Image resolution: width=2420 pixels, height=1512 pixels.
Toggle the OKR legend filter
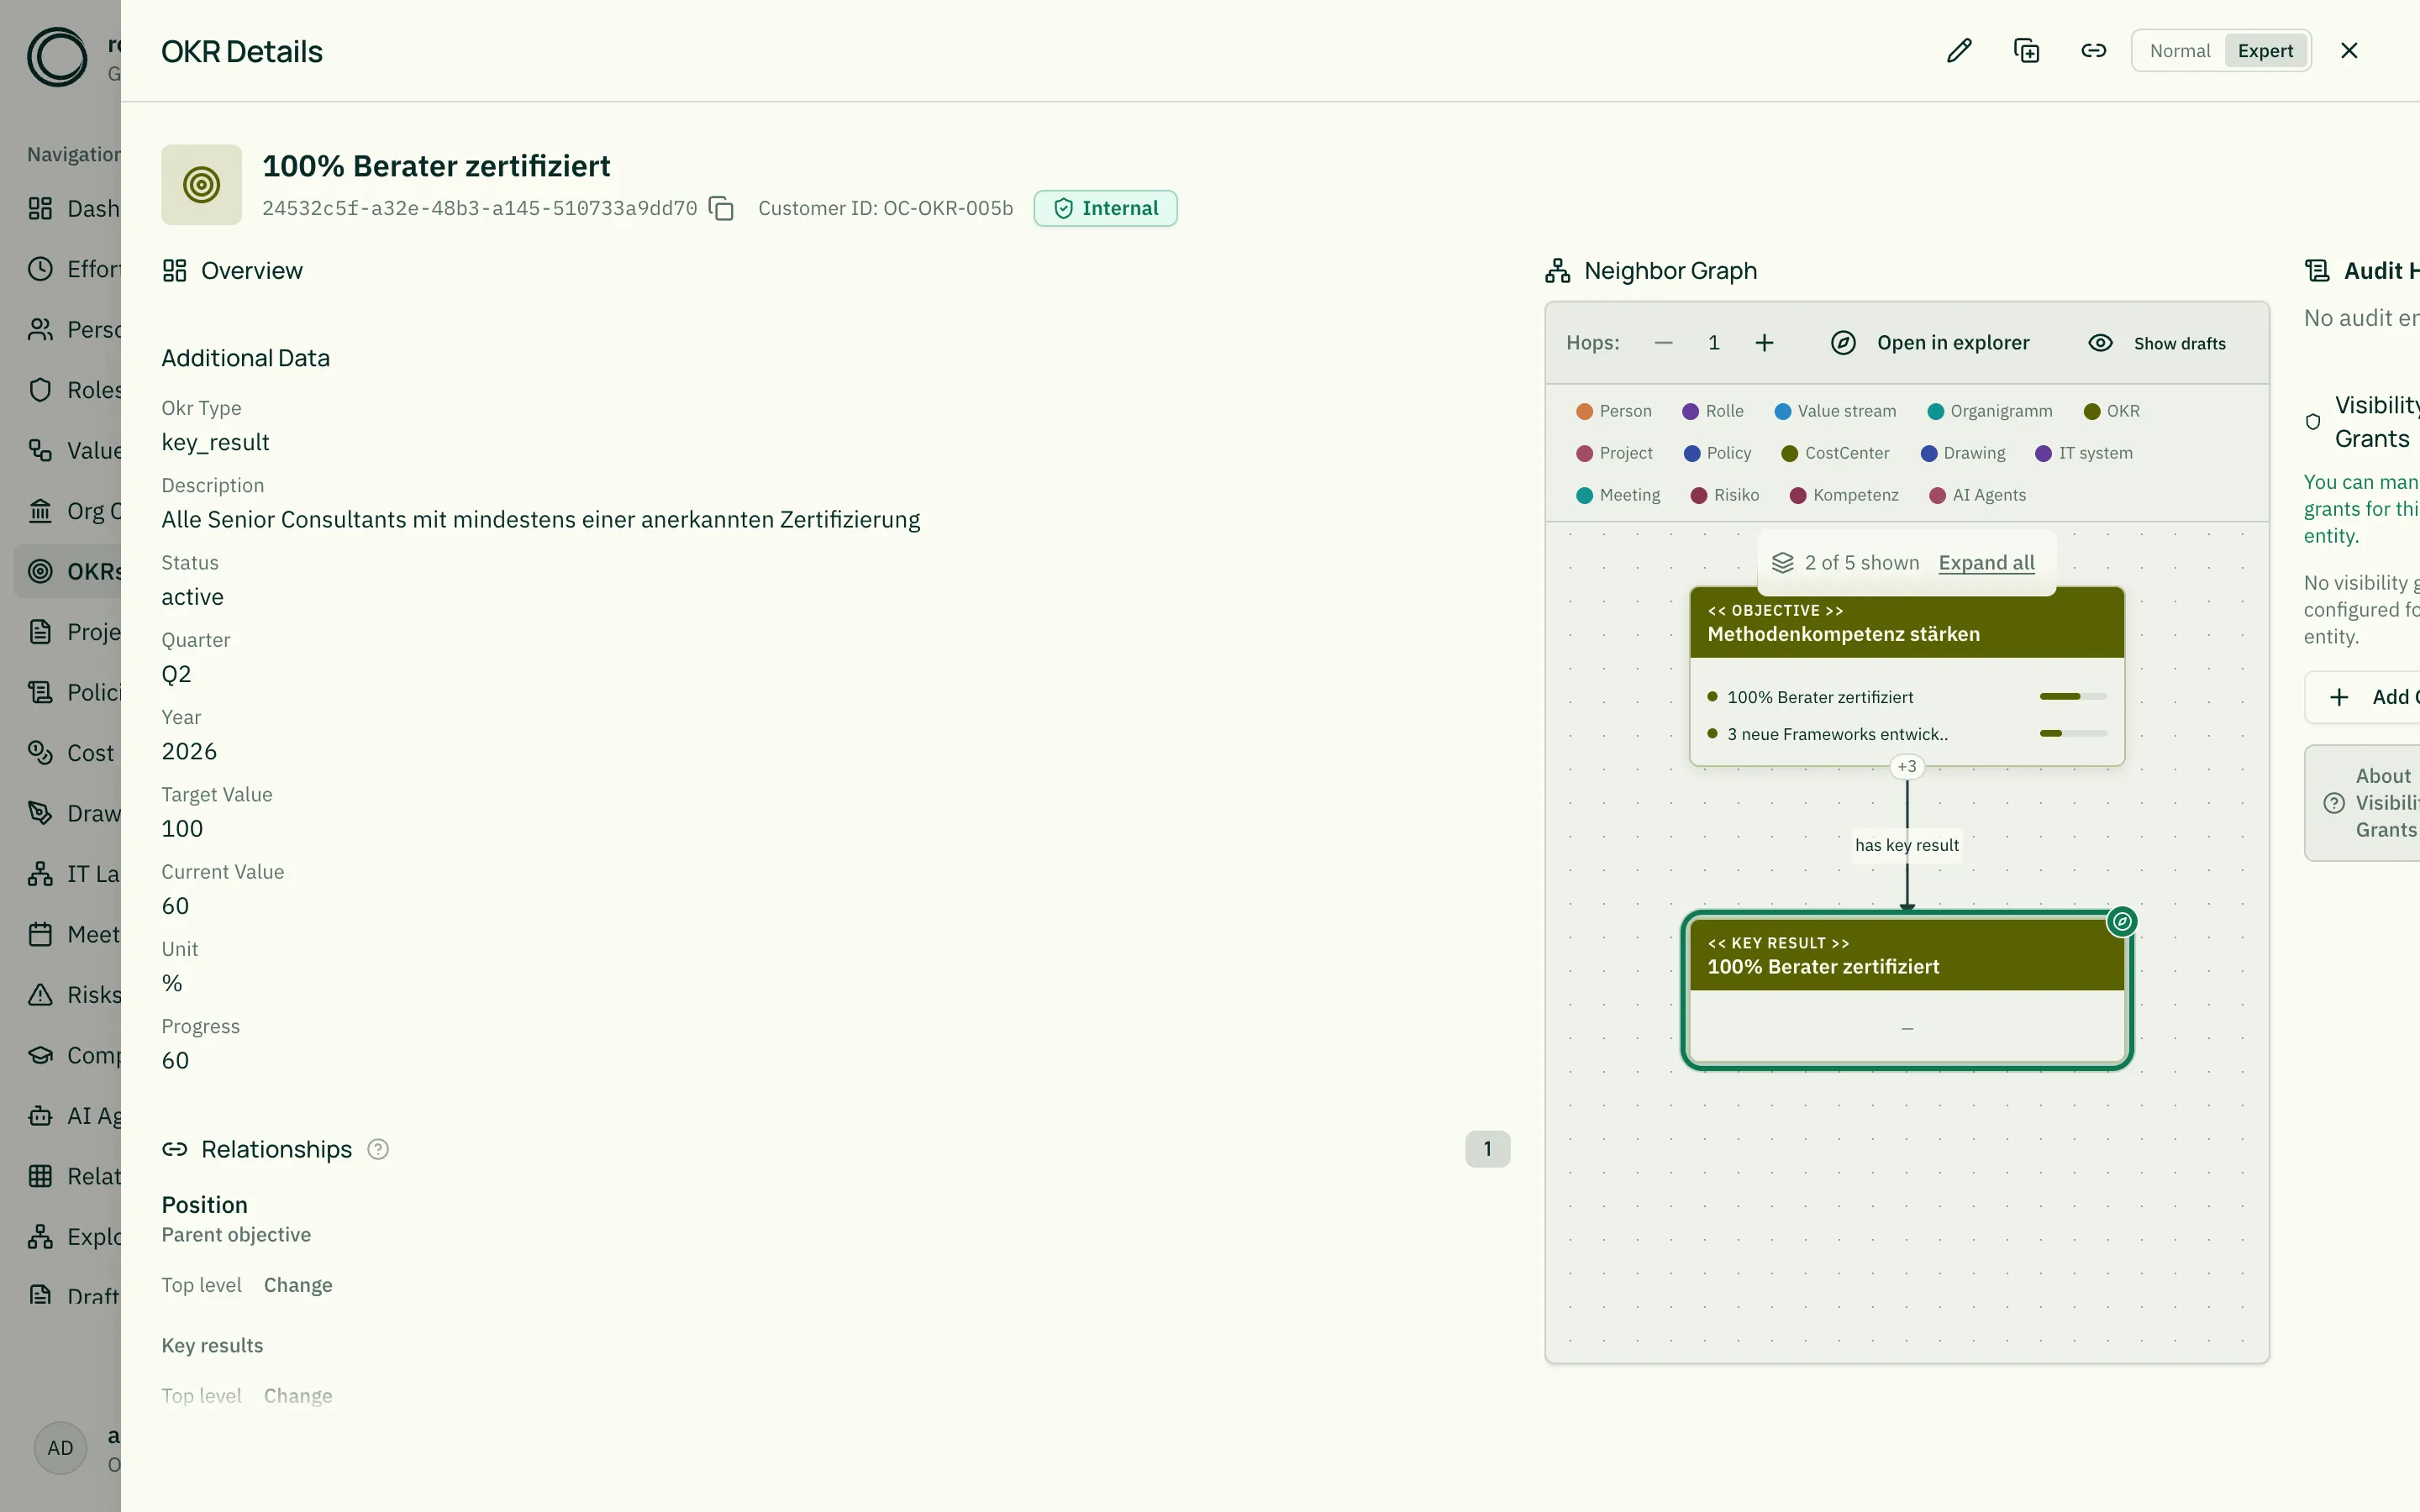tap(2111, 411)
